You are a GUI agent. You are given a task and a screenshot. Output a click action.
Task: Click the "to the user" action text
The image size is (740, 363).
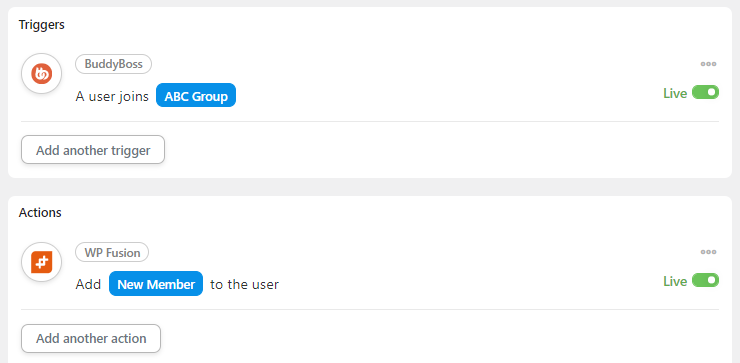click(244, 285)
